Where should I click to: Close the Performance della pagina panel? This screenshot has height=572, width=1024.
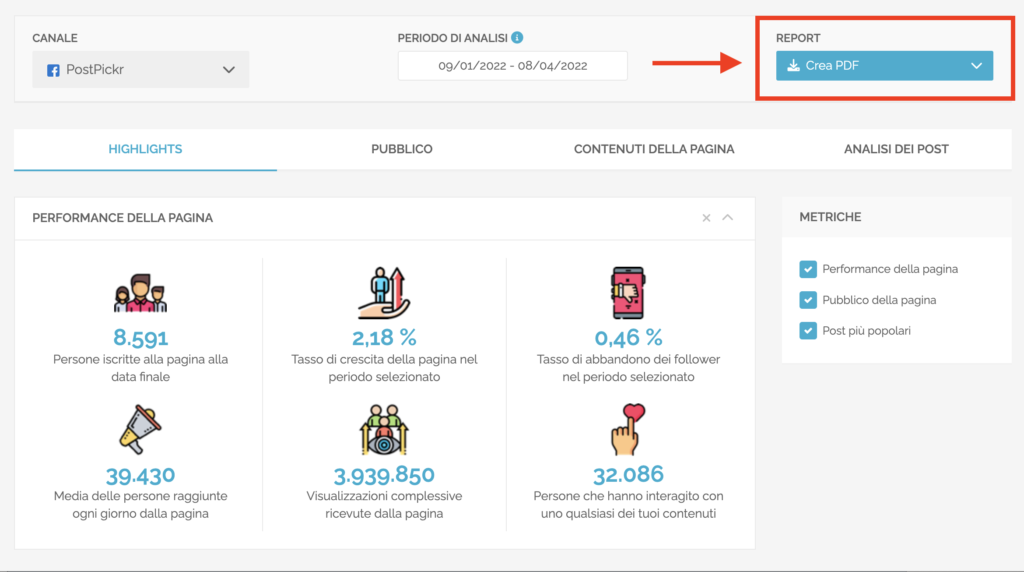[x=706, y=218]
